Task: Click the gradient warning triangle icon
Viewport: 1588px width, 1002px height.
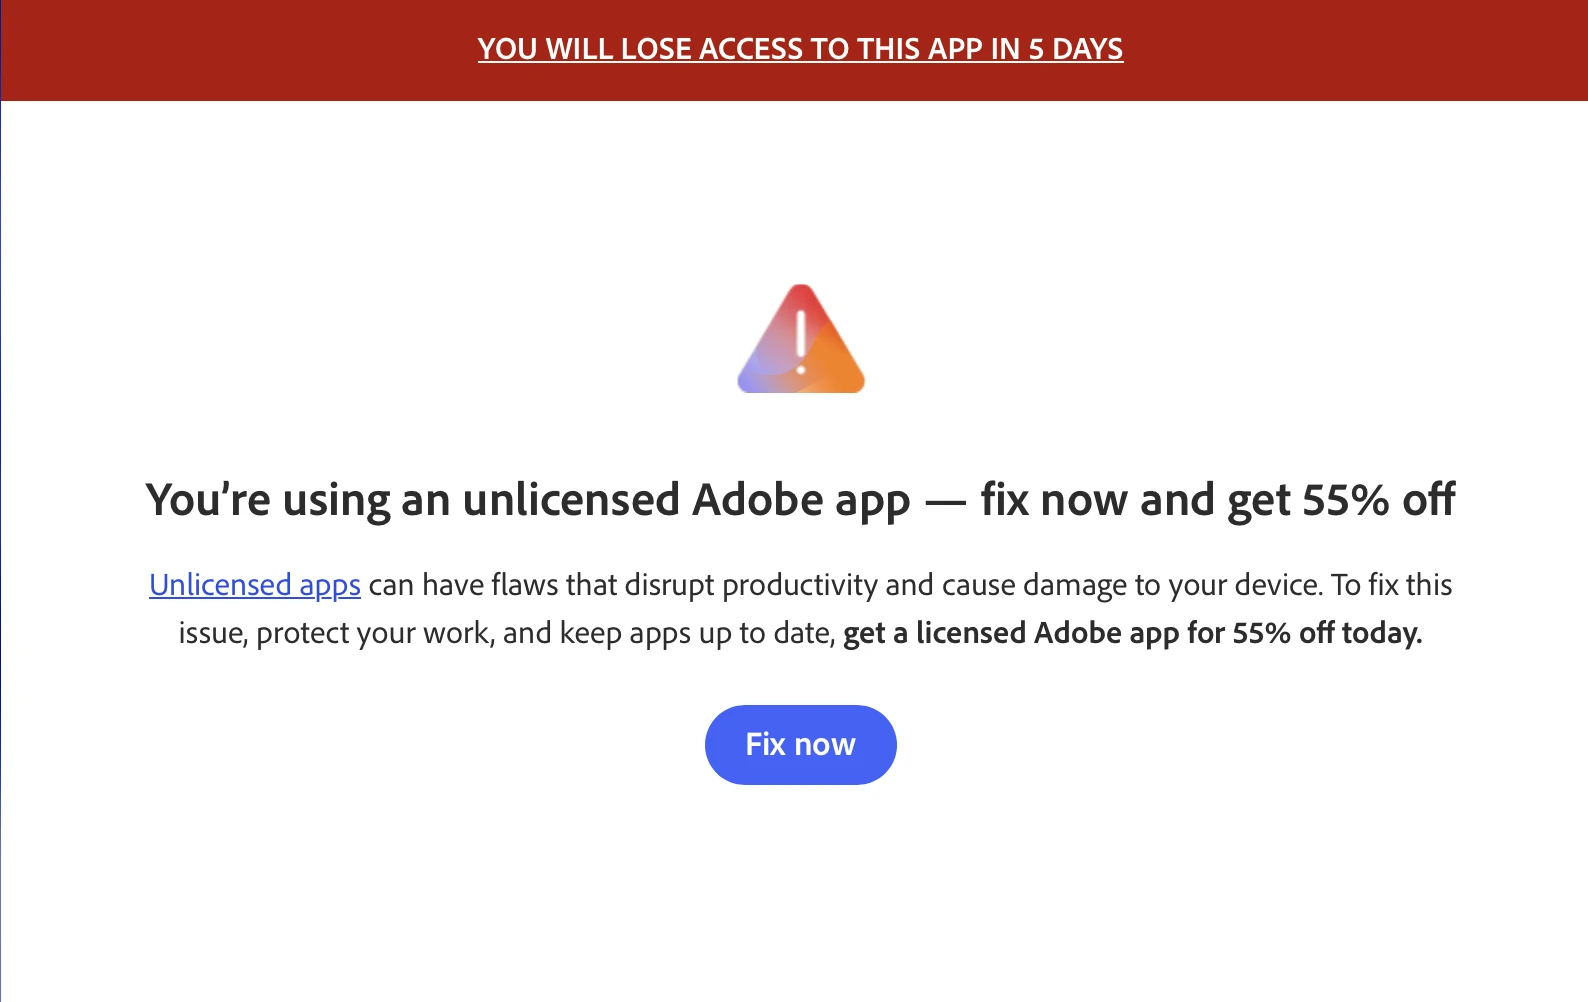Action: 801,339
